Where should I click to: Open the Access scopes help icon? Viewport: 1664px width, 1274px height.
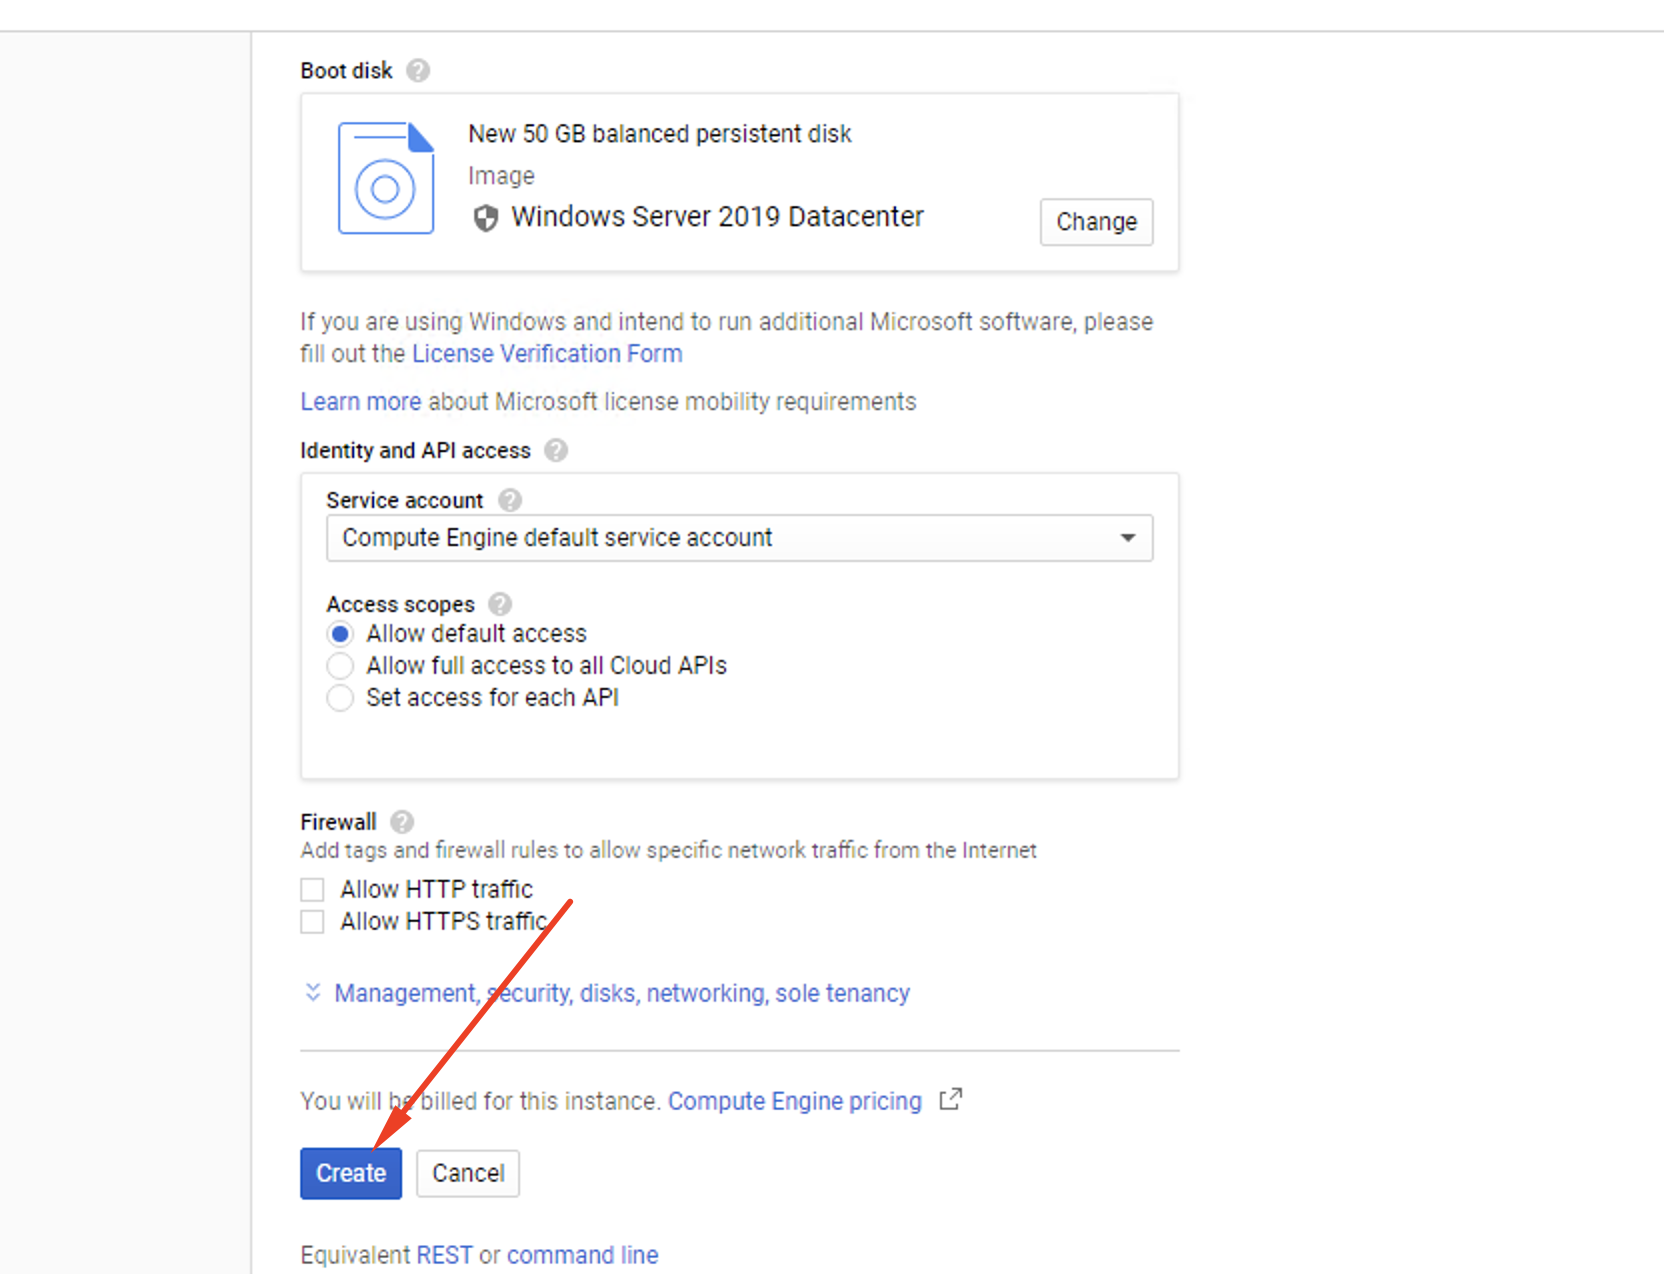click(x=500, y=604)
